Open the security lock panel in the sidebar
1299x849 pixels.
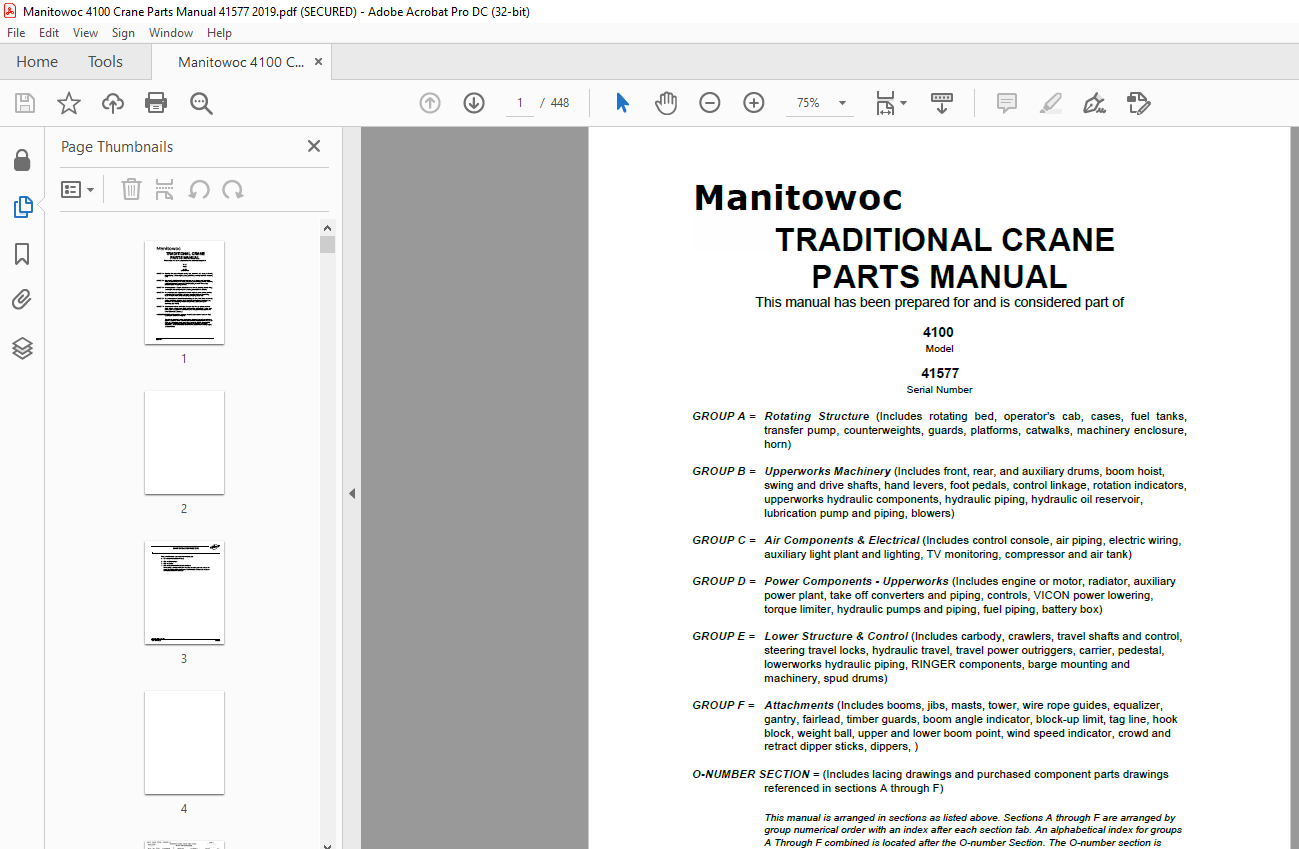pos(22,160)
